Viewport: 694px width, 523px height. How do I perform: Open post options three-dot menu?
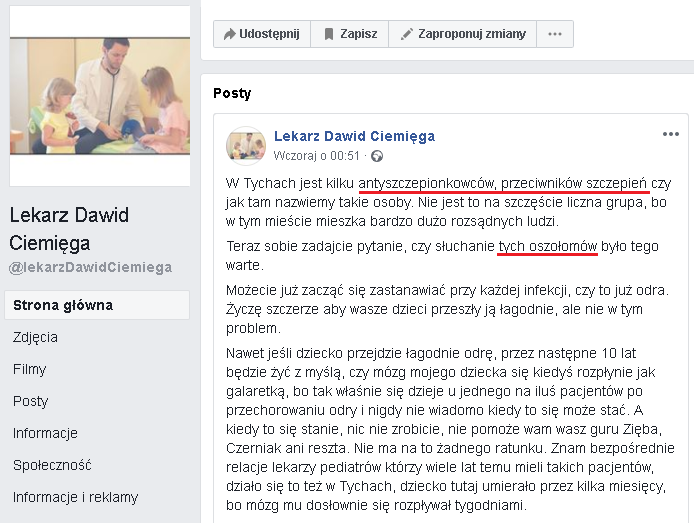(x=670, y=134)
